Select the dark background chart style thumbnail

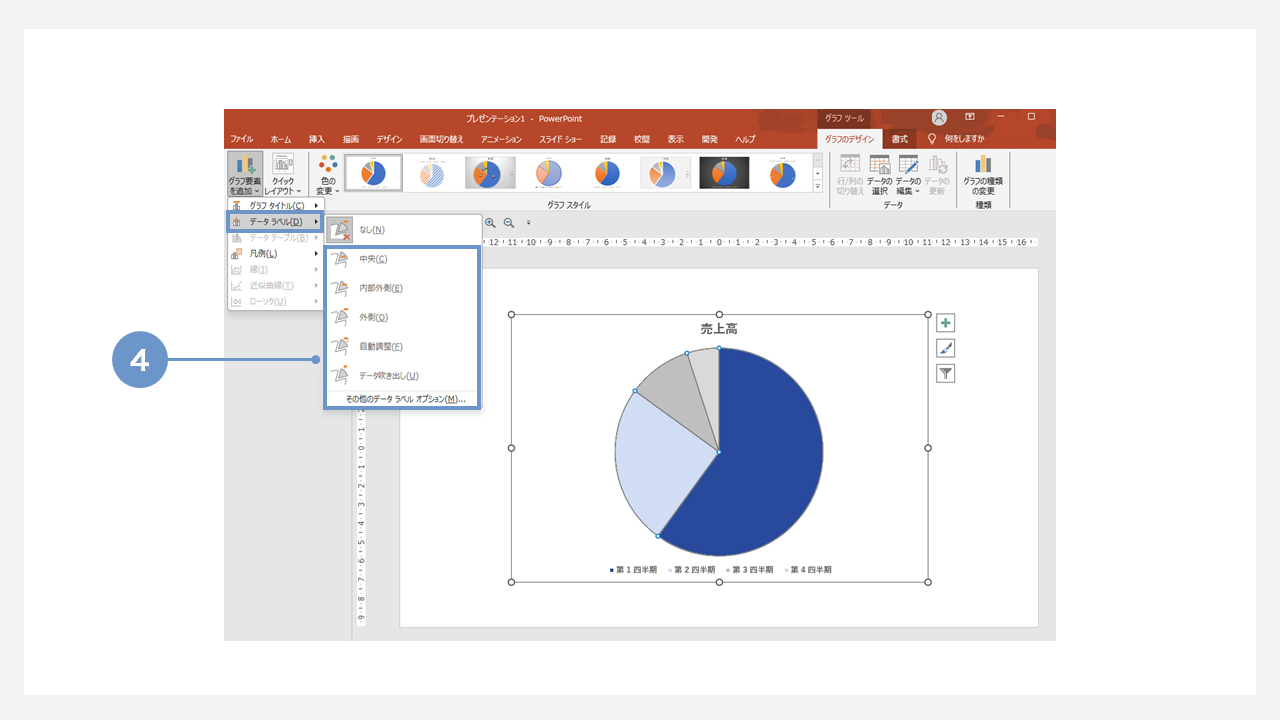point(724,173)
